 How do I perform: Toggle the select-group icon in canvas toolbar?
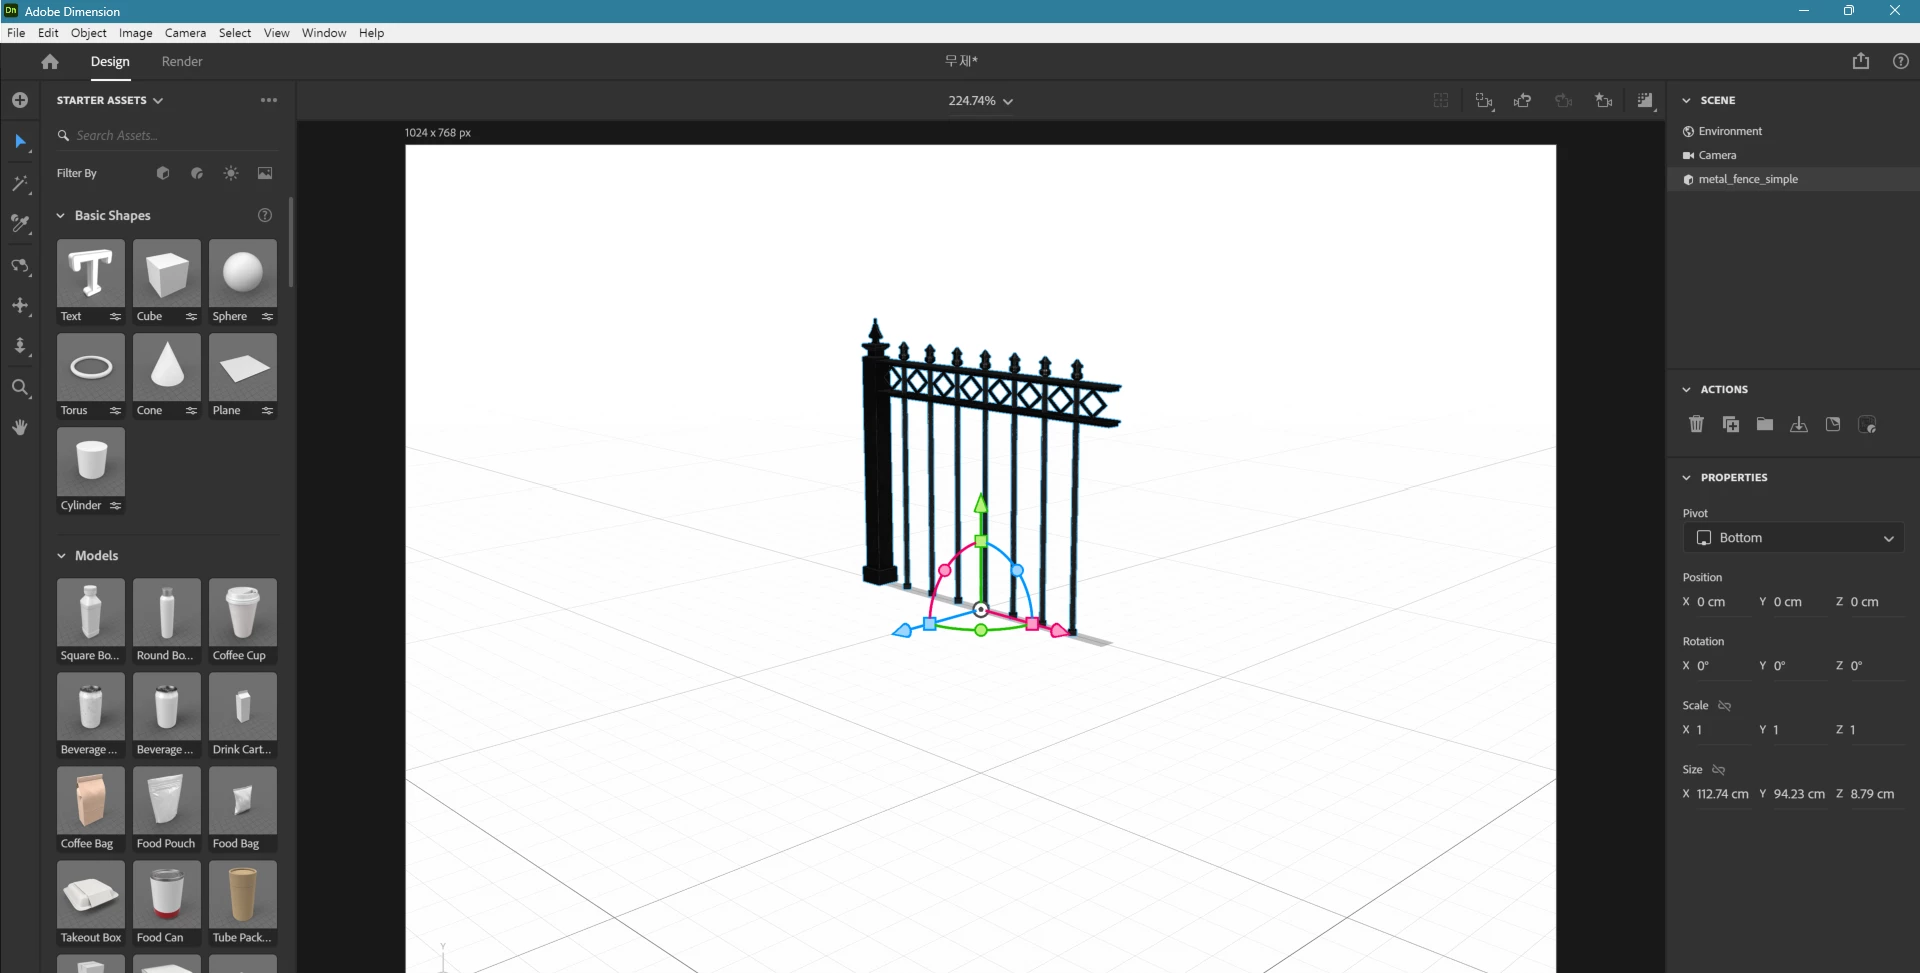tap(1441, 101)
